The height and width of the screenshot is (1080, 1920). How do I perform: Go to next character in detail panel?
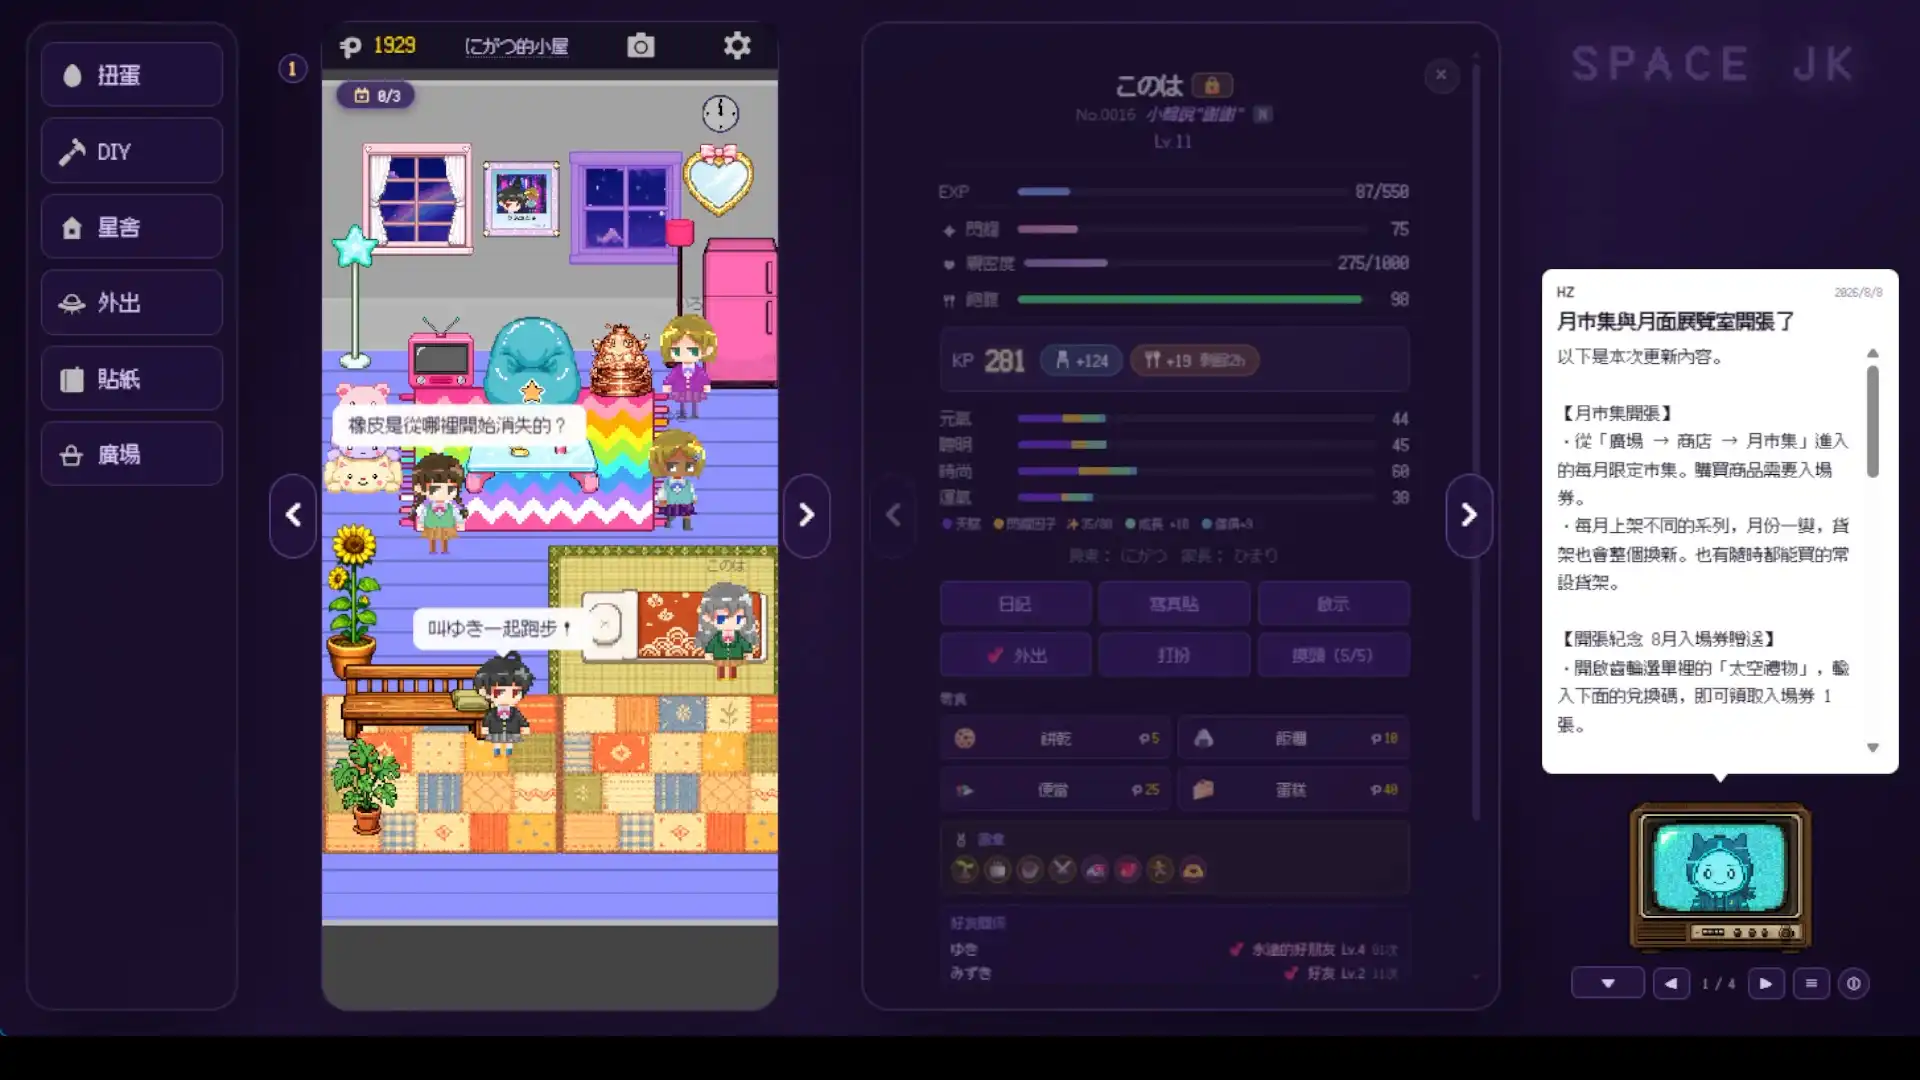(x=1469, y=515)
